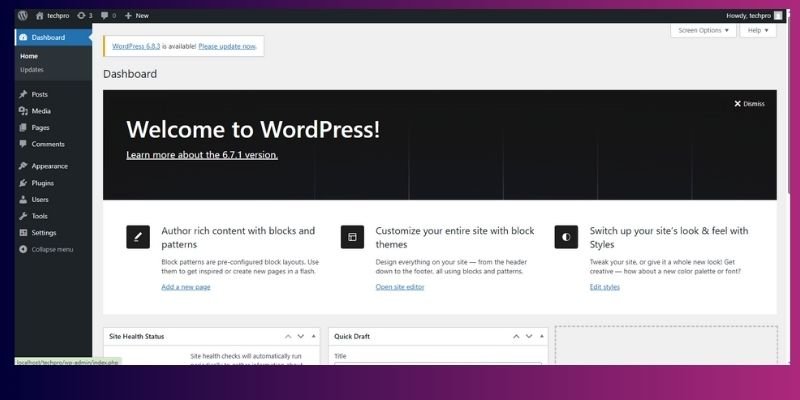Click the Add a new page link
The image size is (800, 400).
pos(186,287)
